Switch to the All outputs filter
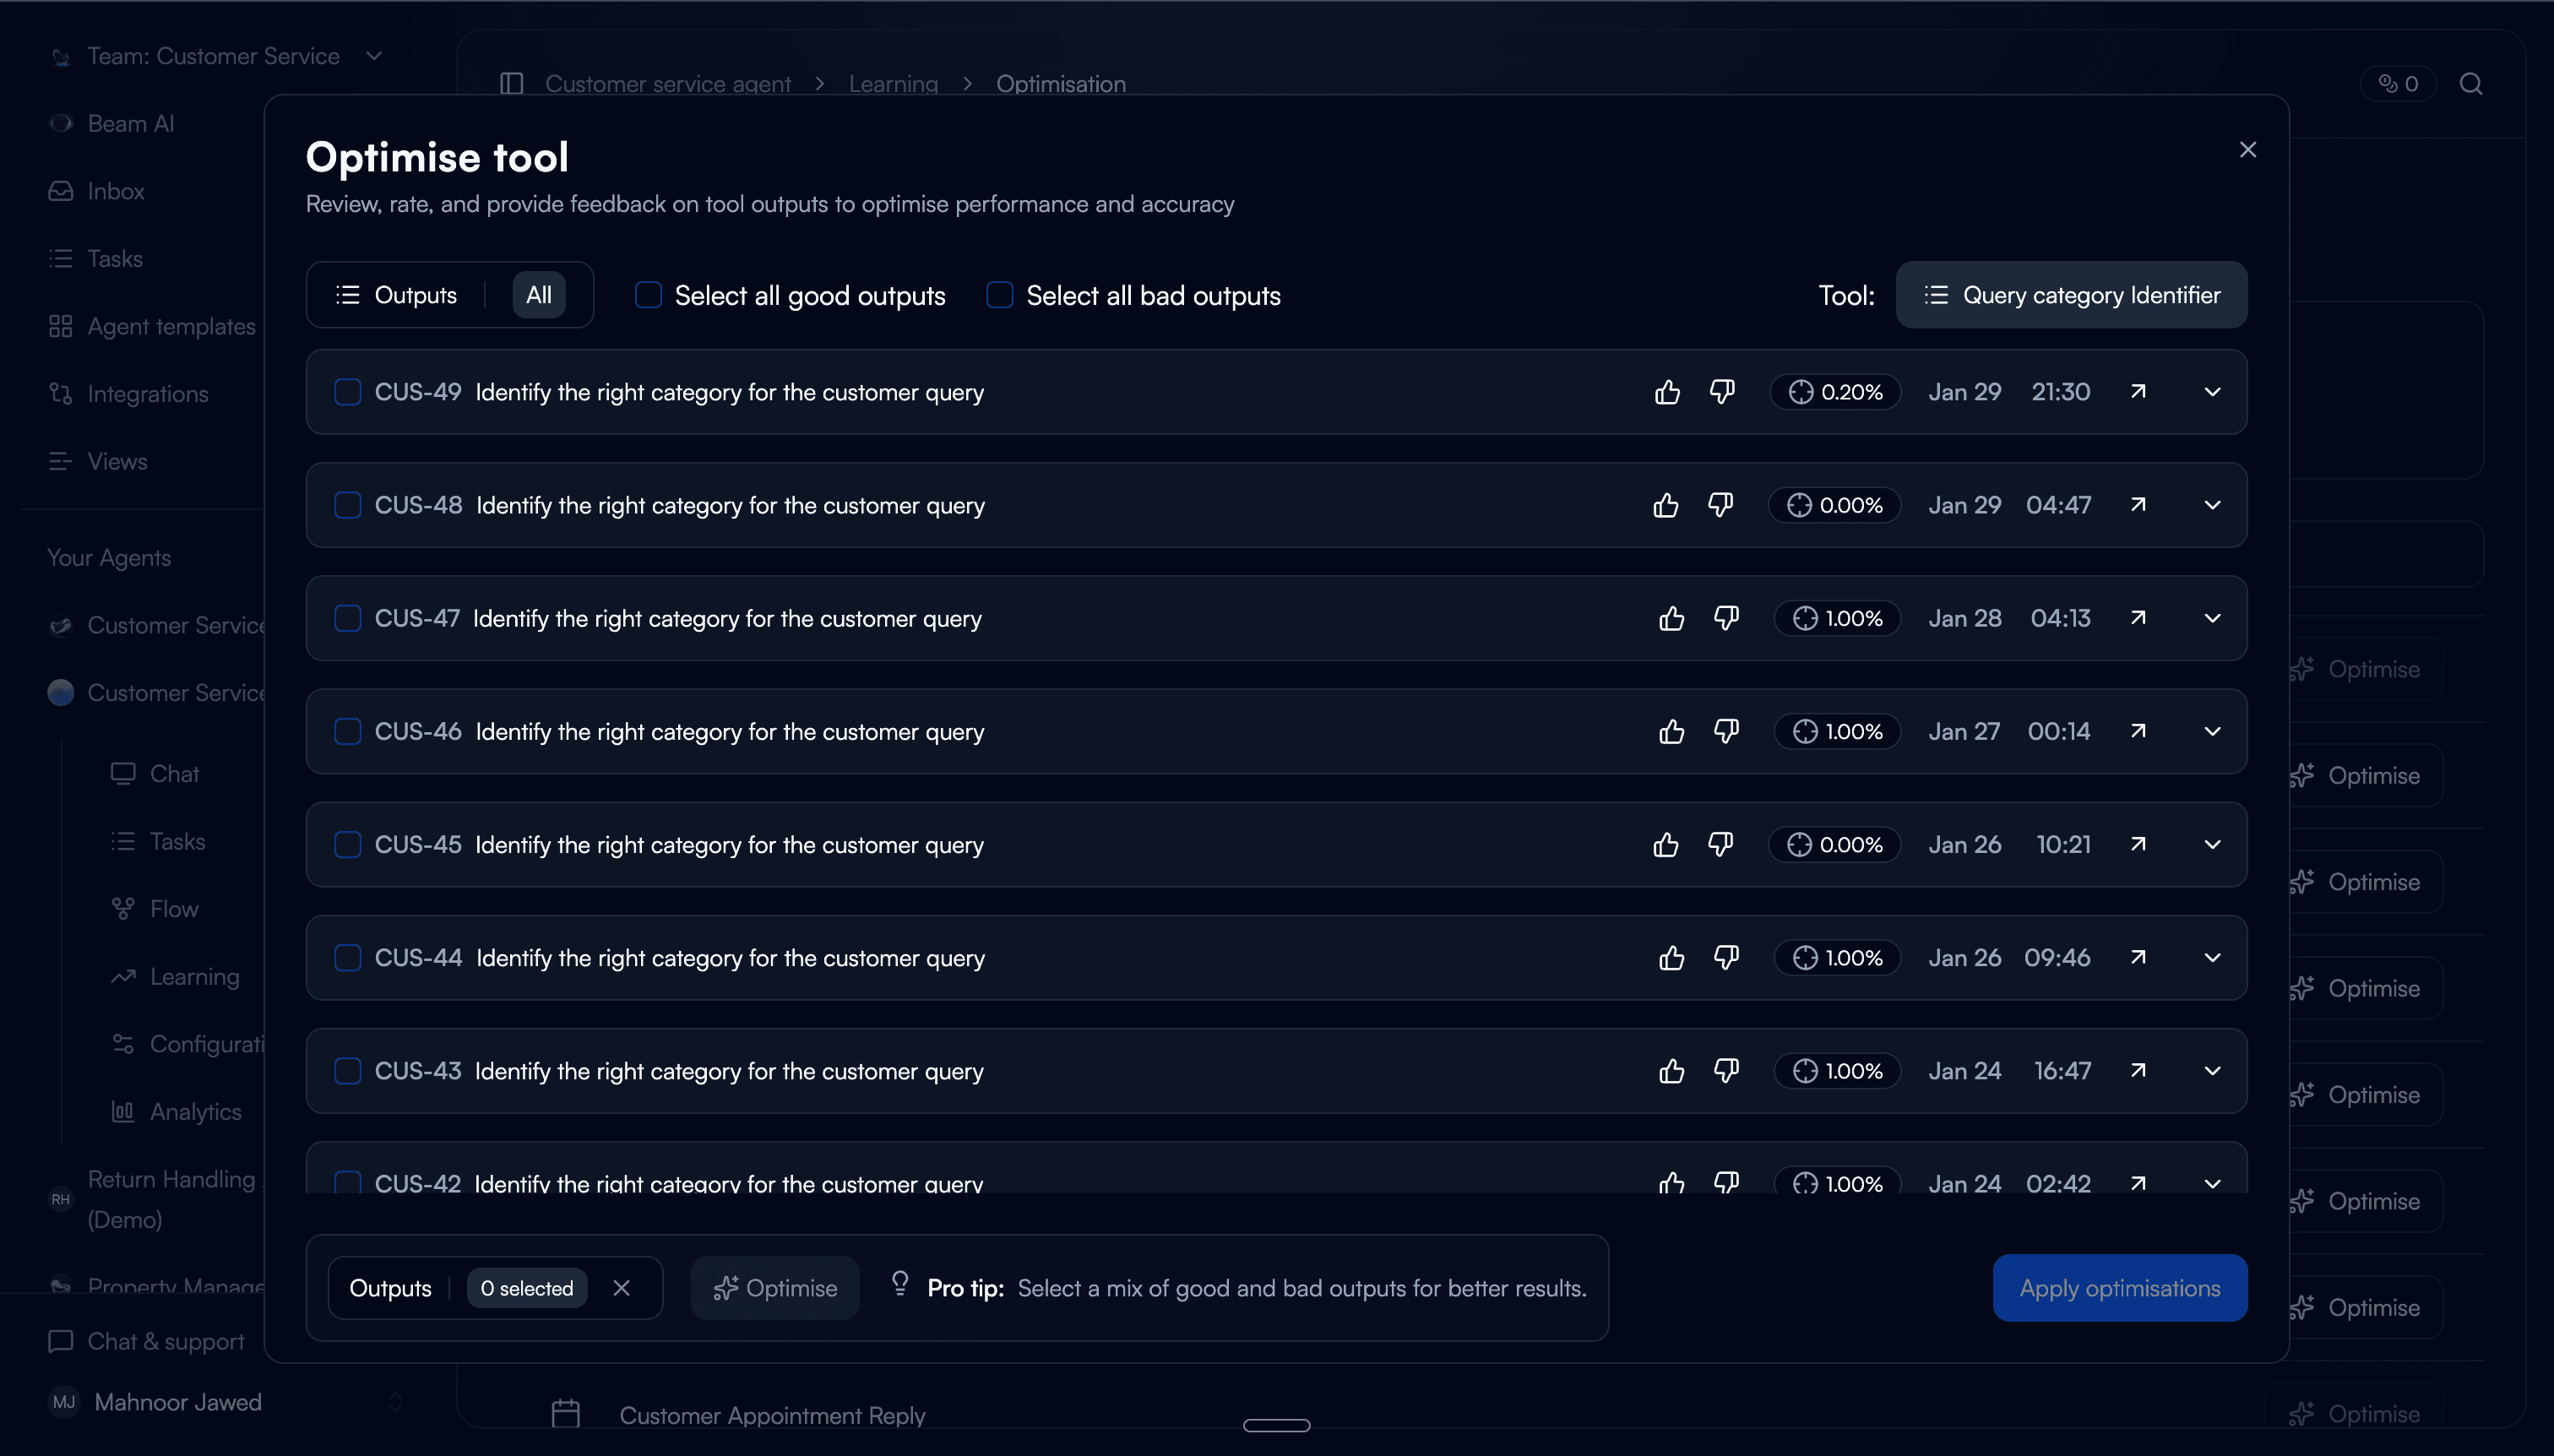This screenshot has width=2554, height=1456. (x=538, y=294)
